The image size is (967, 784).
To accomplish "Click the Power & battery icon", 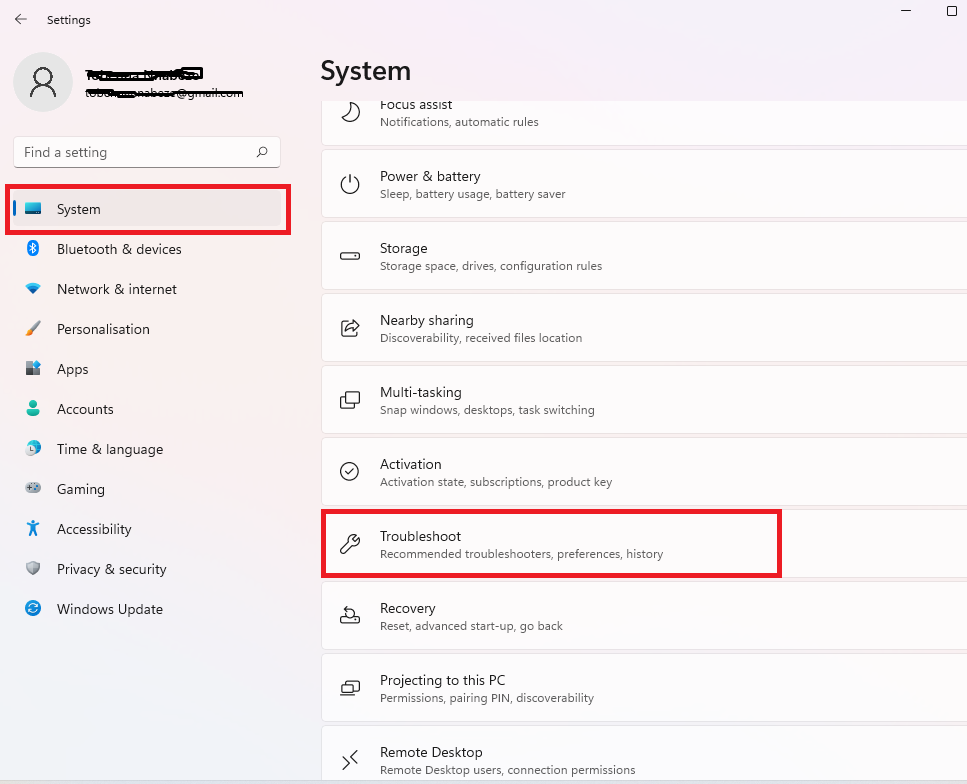I will tap(350, 184).
